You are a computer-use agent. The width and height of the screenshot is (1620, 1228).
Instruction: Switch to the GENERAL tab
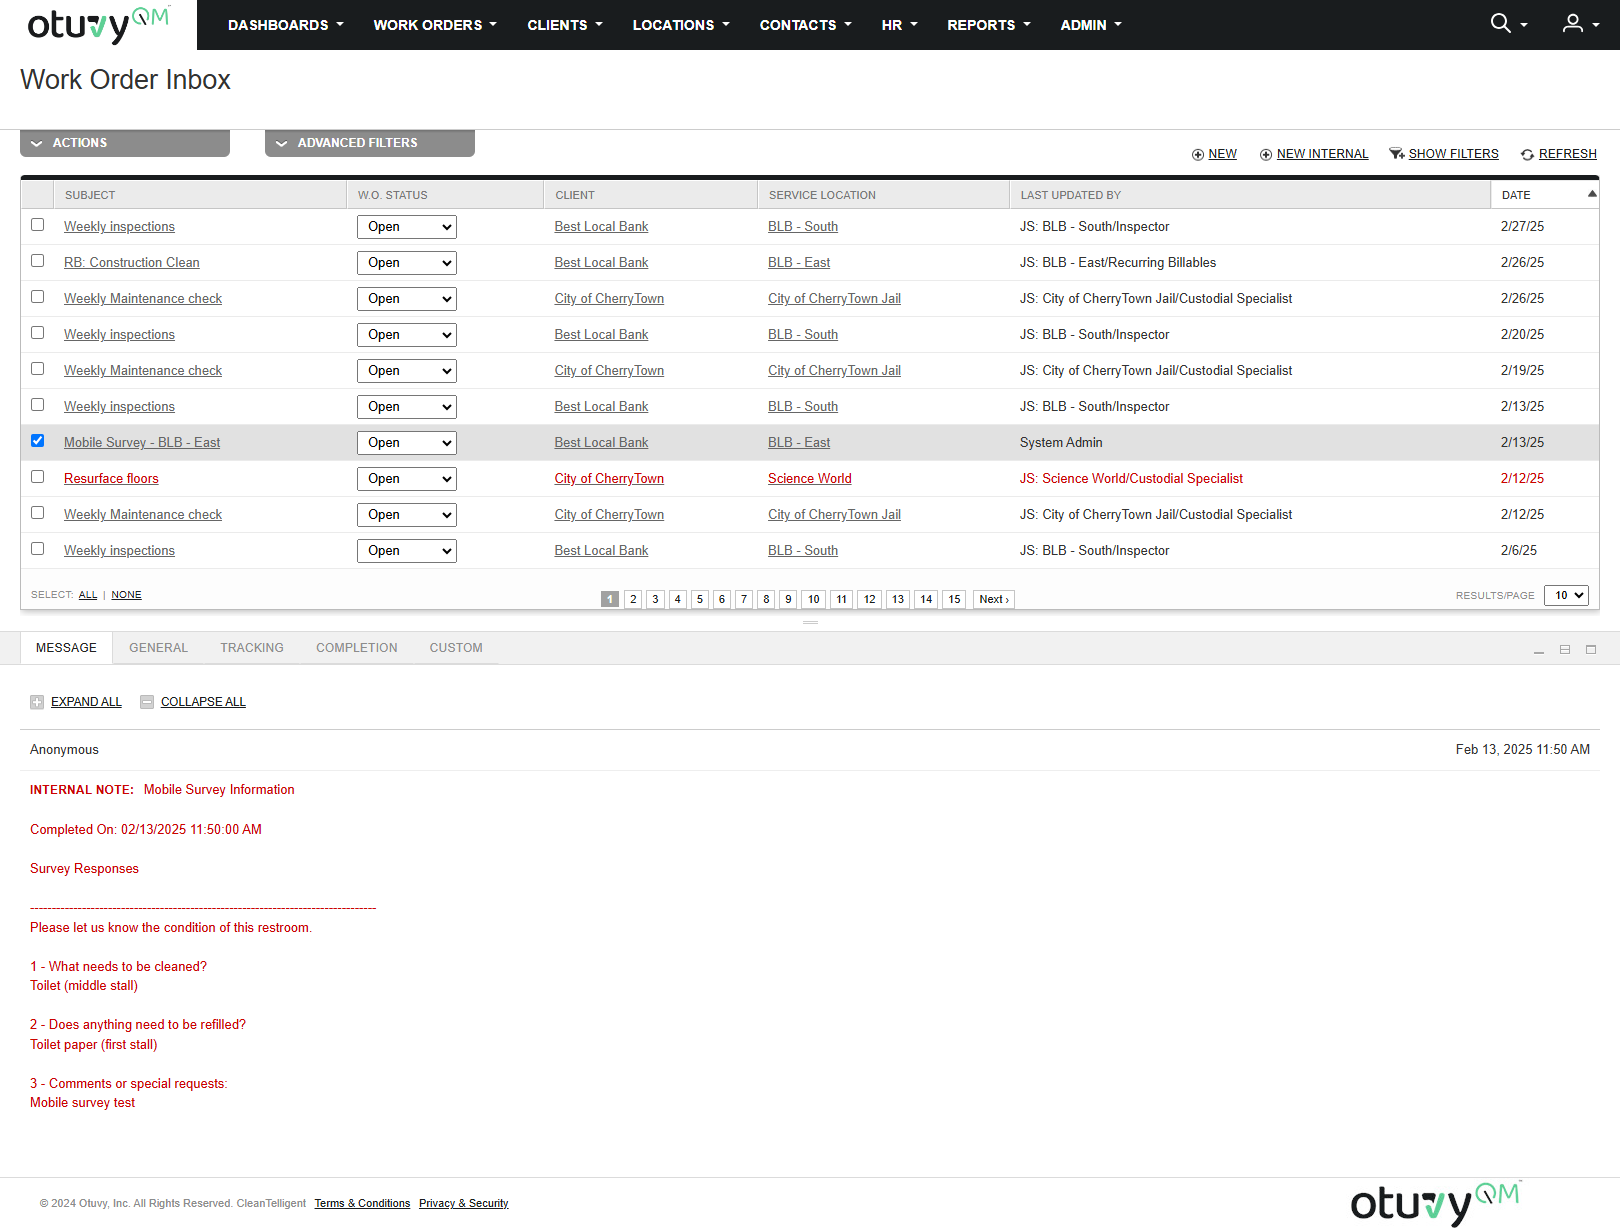[x=158, y=648]
